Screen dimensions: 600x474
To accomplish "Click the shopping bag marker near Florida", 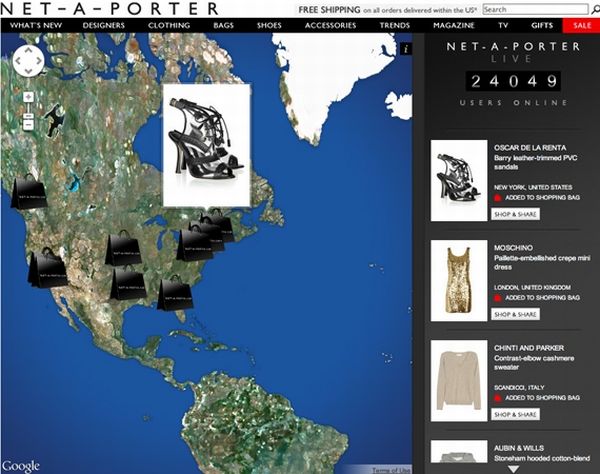I will (174, 293).
